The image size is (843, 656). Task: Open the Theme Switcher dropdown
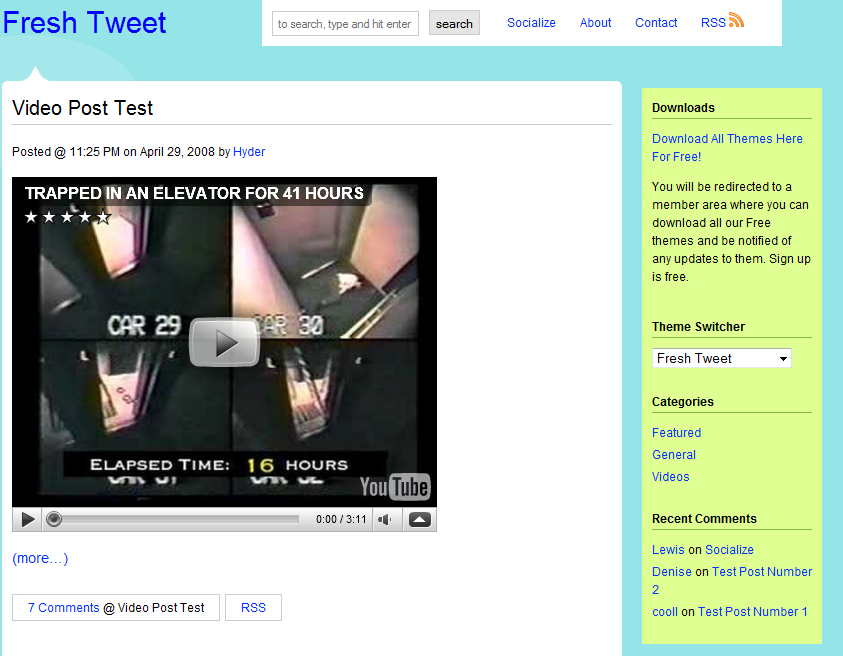721,358
